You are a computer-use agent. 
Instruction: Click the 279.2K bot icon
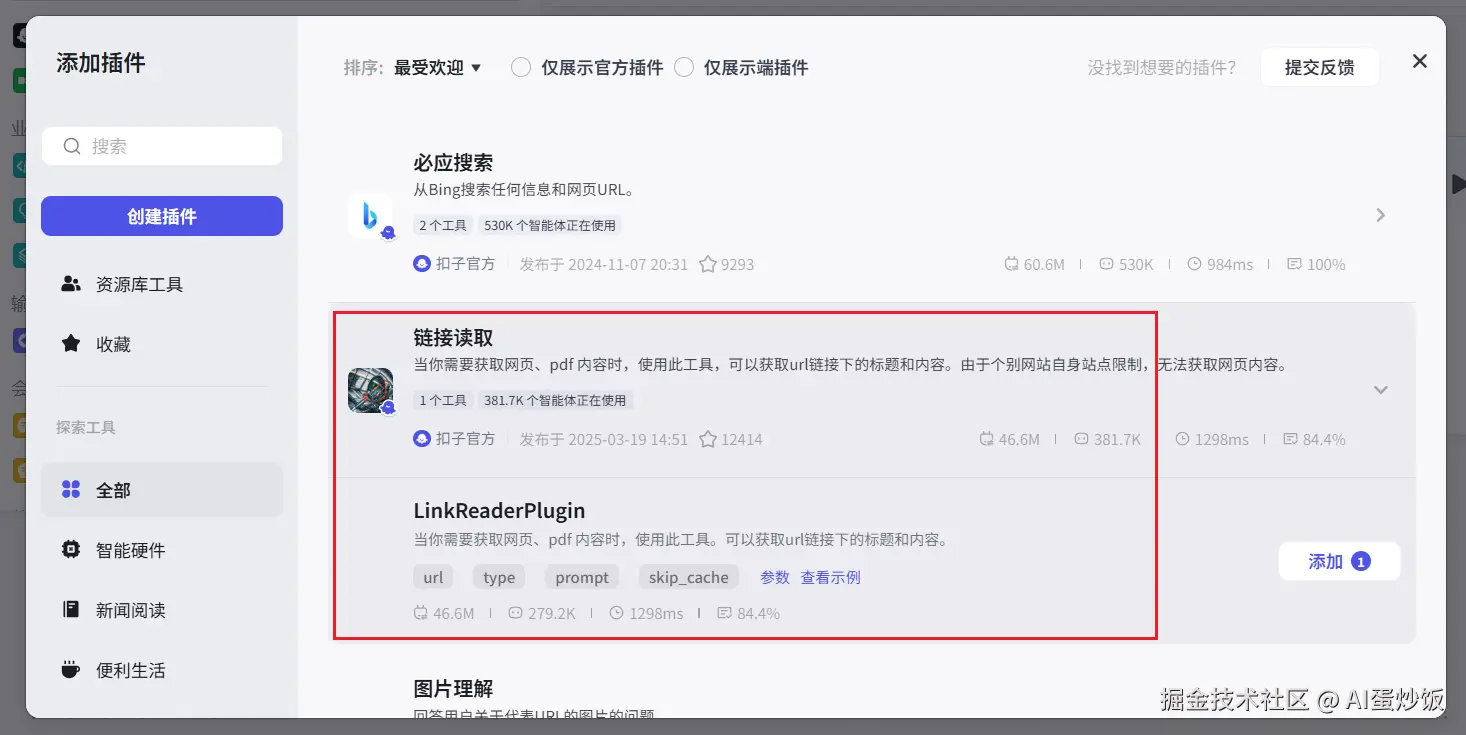pos(515,613)
